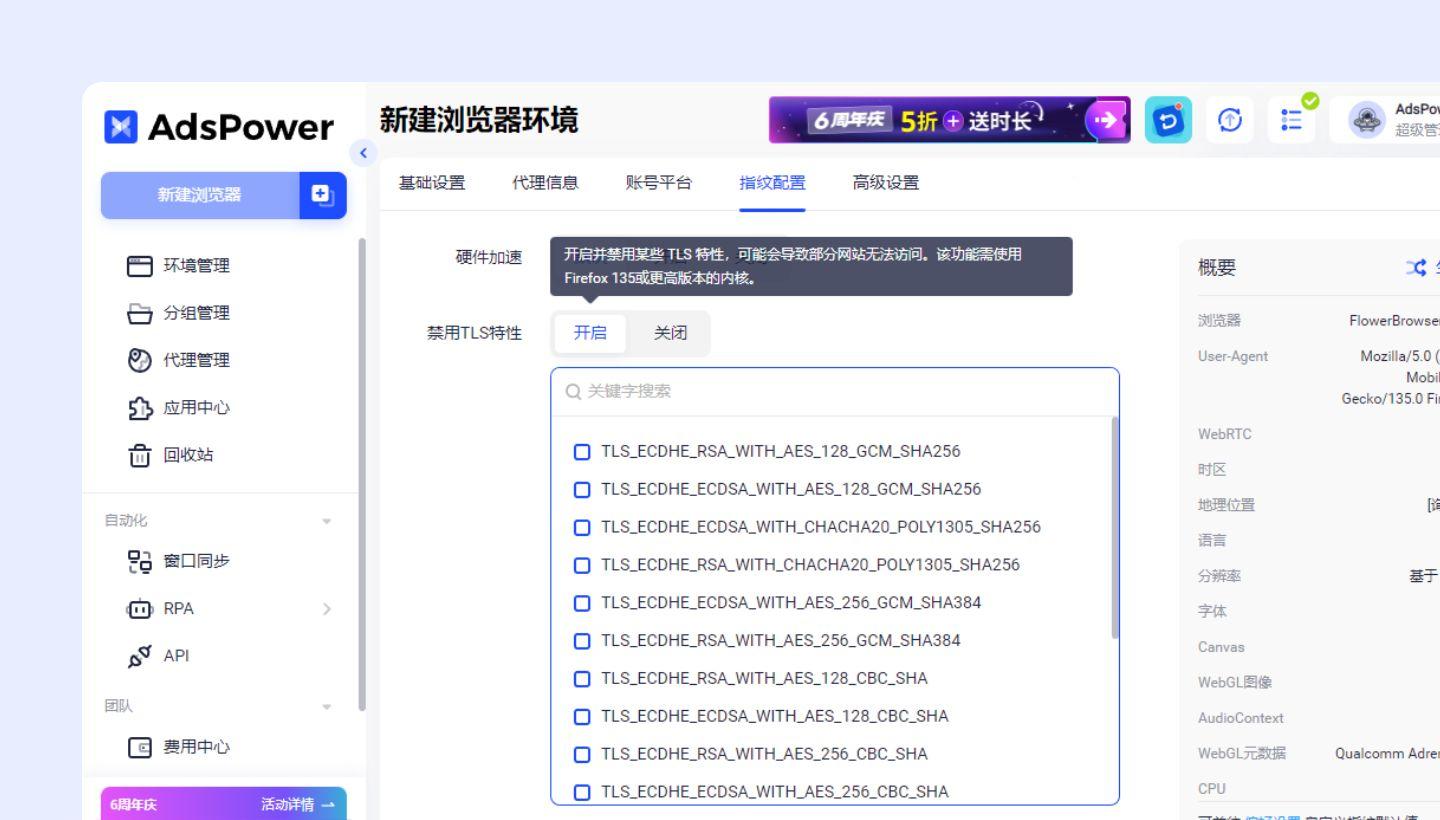
Task: Click the sync/update icon in top bar
Action: coord(1229,119)
